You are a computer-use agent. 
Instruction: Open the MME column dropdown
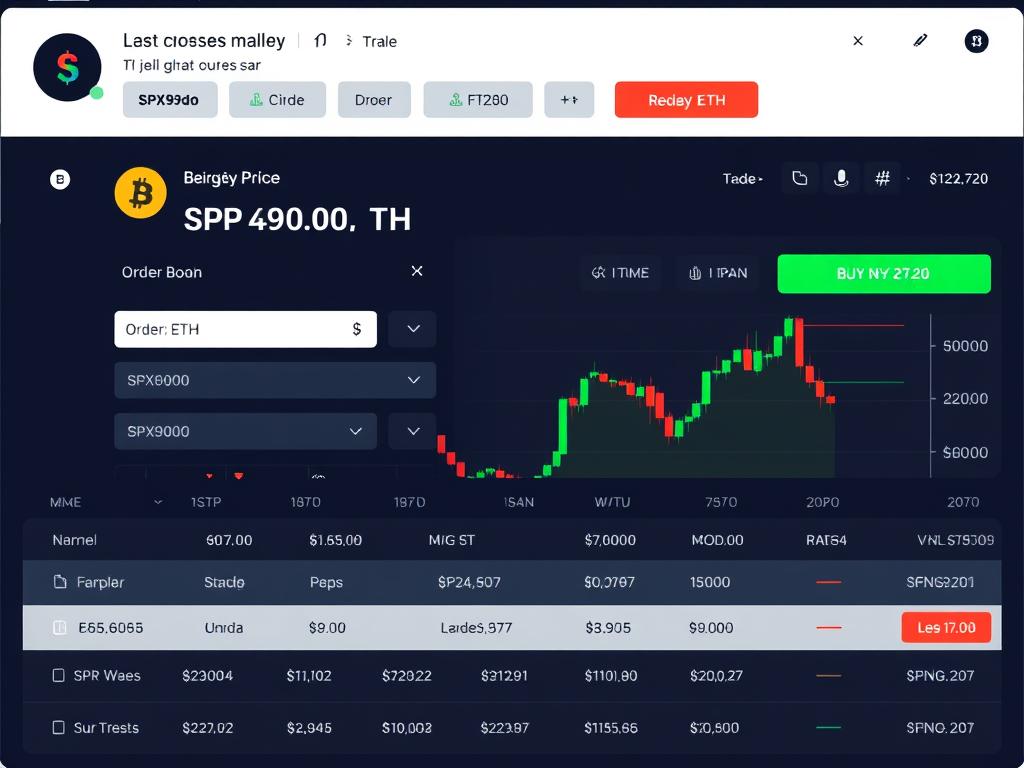point(157,502)
